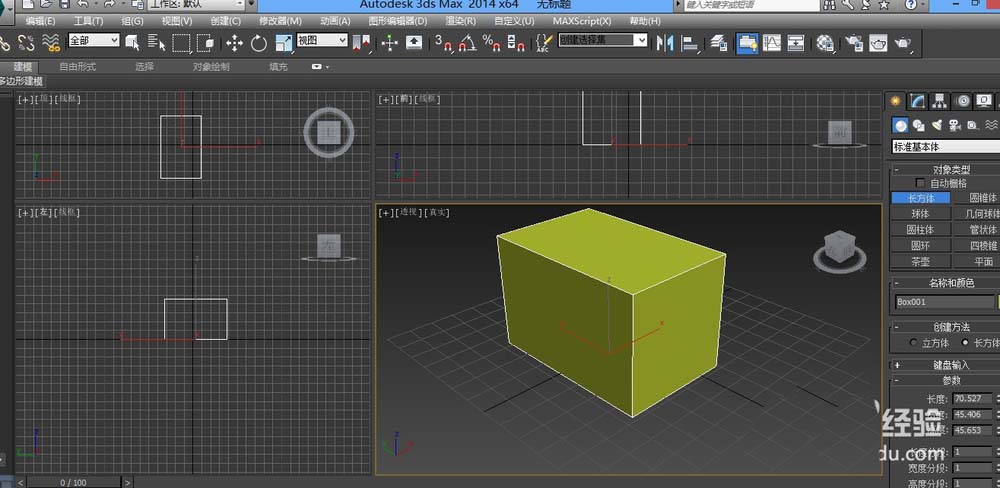Open the Modify panel tab
This screenshot has width=1000, height=488.
918,101
